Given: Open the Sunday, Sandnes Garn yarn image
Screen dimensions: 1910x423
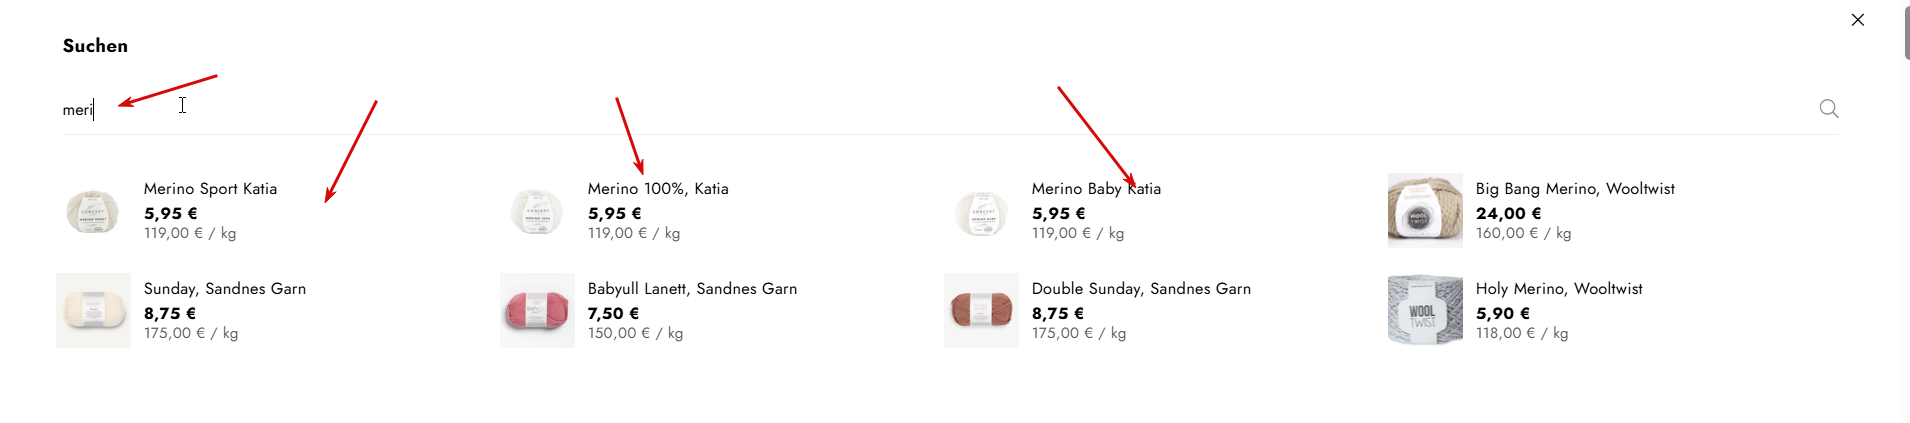Looking at the screenshot, I should pos(93,311).
